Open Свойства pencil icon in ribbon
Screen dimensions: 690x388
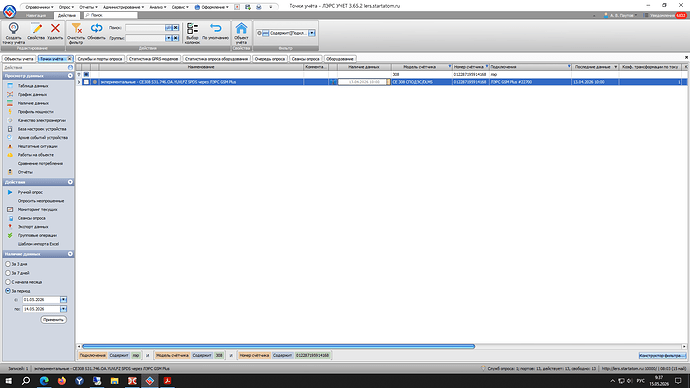(36, 29)
